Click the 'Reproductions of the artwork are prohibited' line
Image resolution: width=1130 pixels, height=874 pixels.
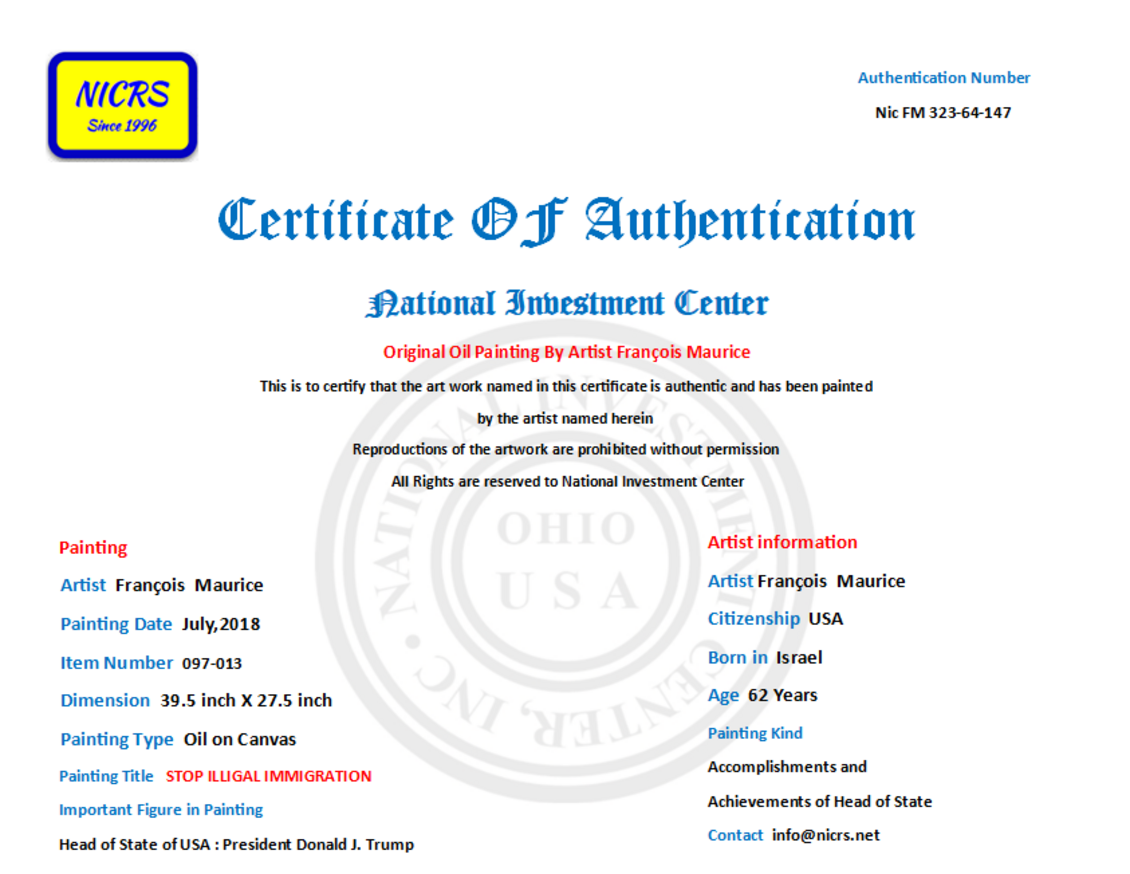pyautogui.click(x=566, y=449)
